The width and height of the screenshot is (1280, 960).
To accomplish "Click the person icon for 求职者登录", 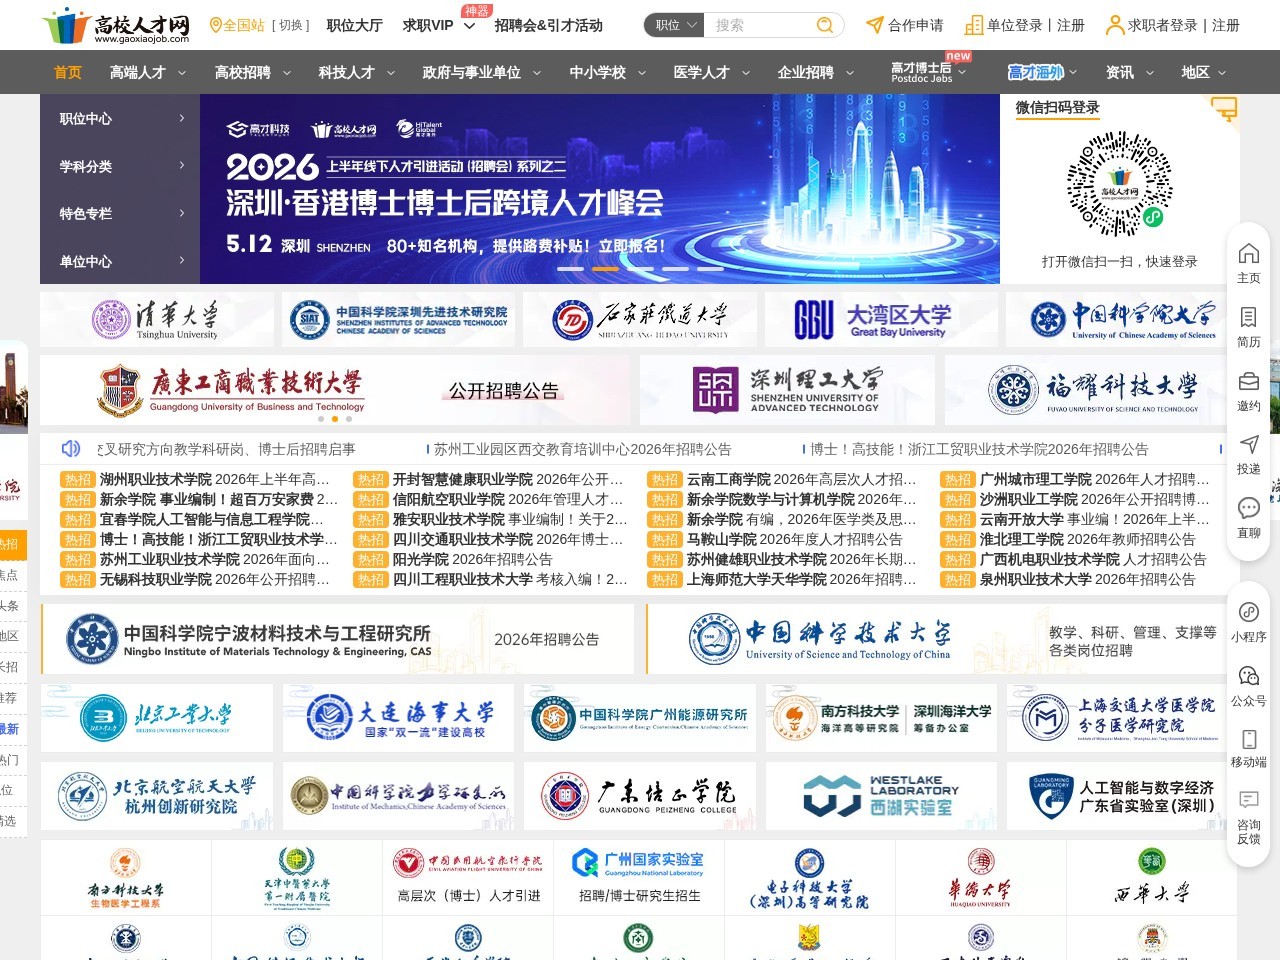I will point(1115,25).
